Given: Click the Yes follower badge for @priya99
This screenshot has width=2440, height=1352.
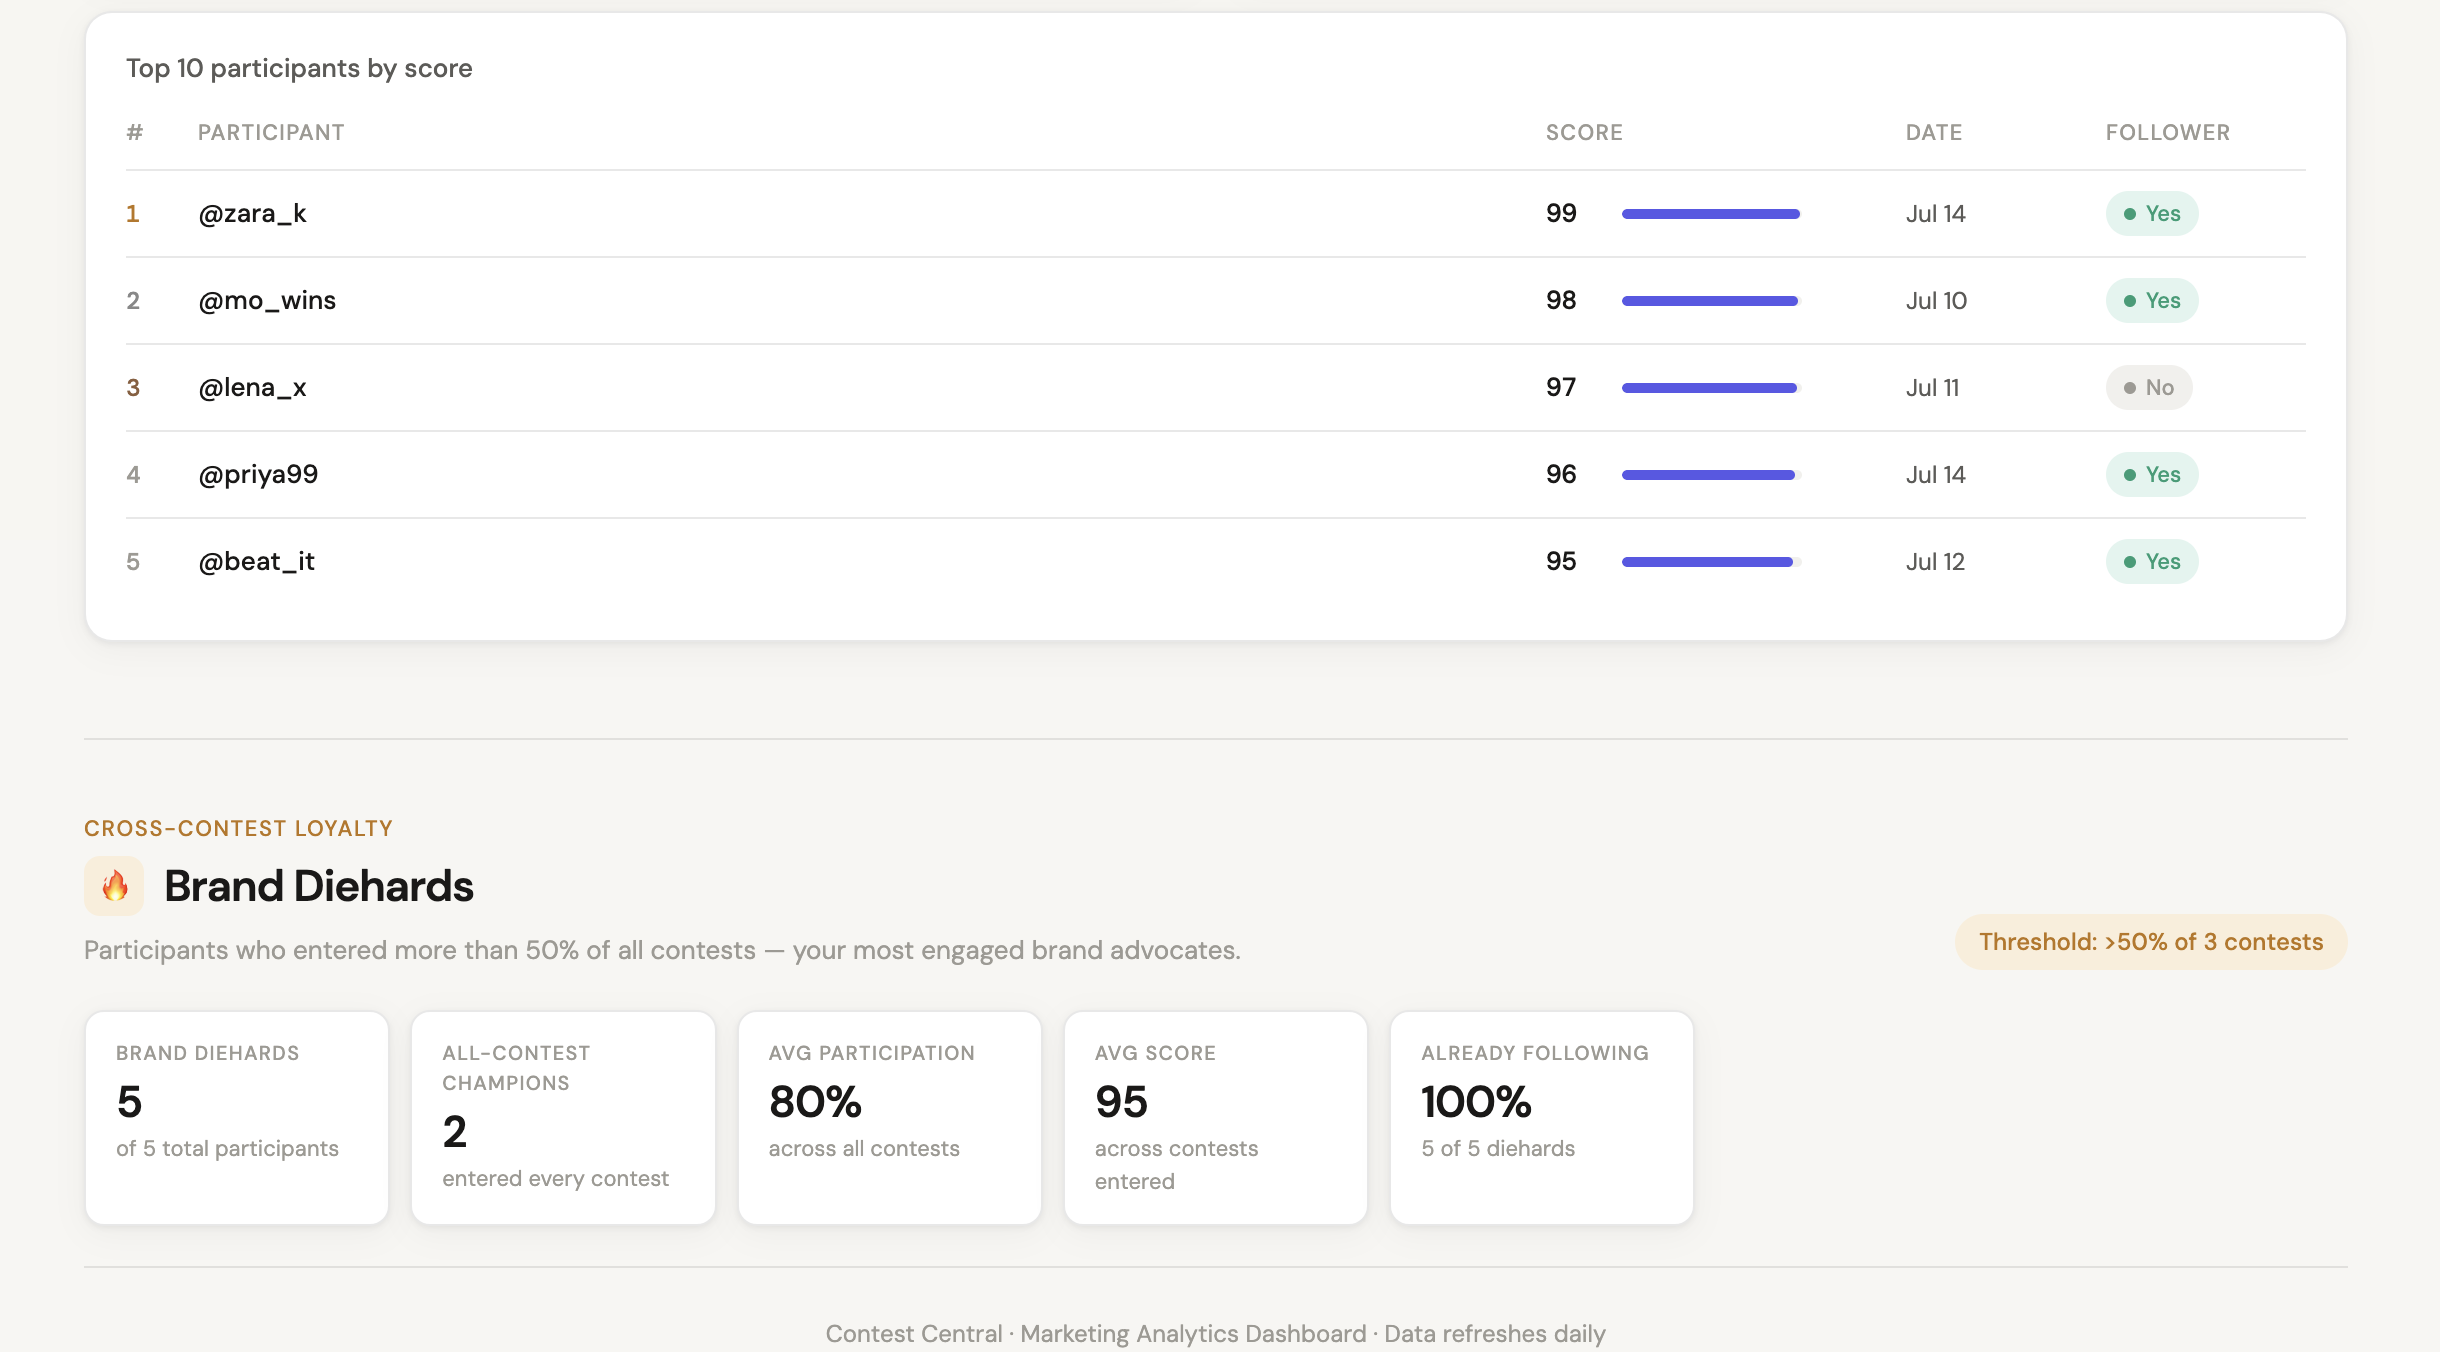Looking at the screenshot, I should pyautogui.click(x=2151, y=474).
